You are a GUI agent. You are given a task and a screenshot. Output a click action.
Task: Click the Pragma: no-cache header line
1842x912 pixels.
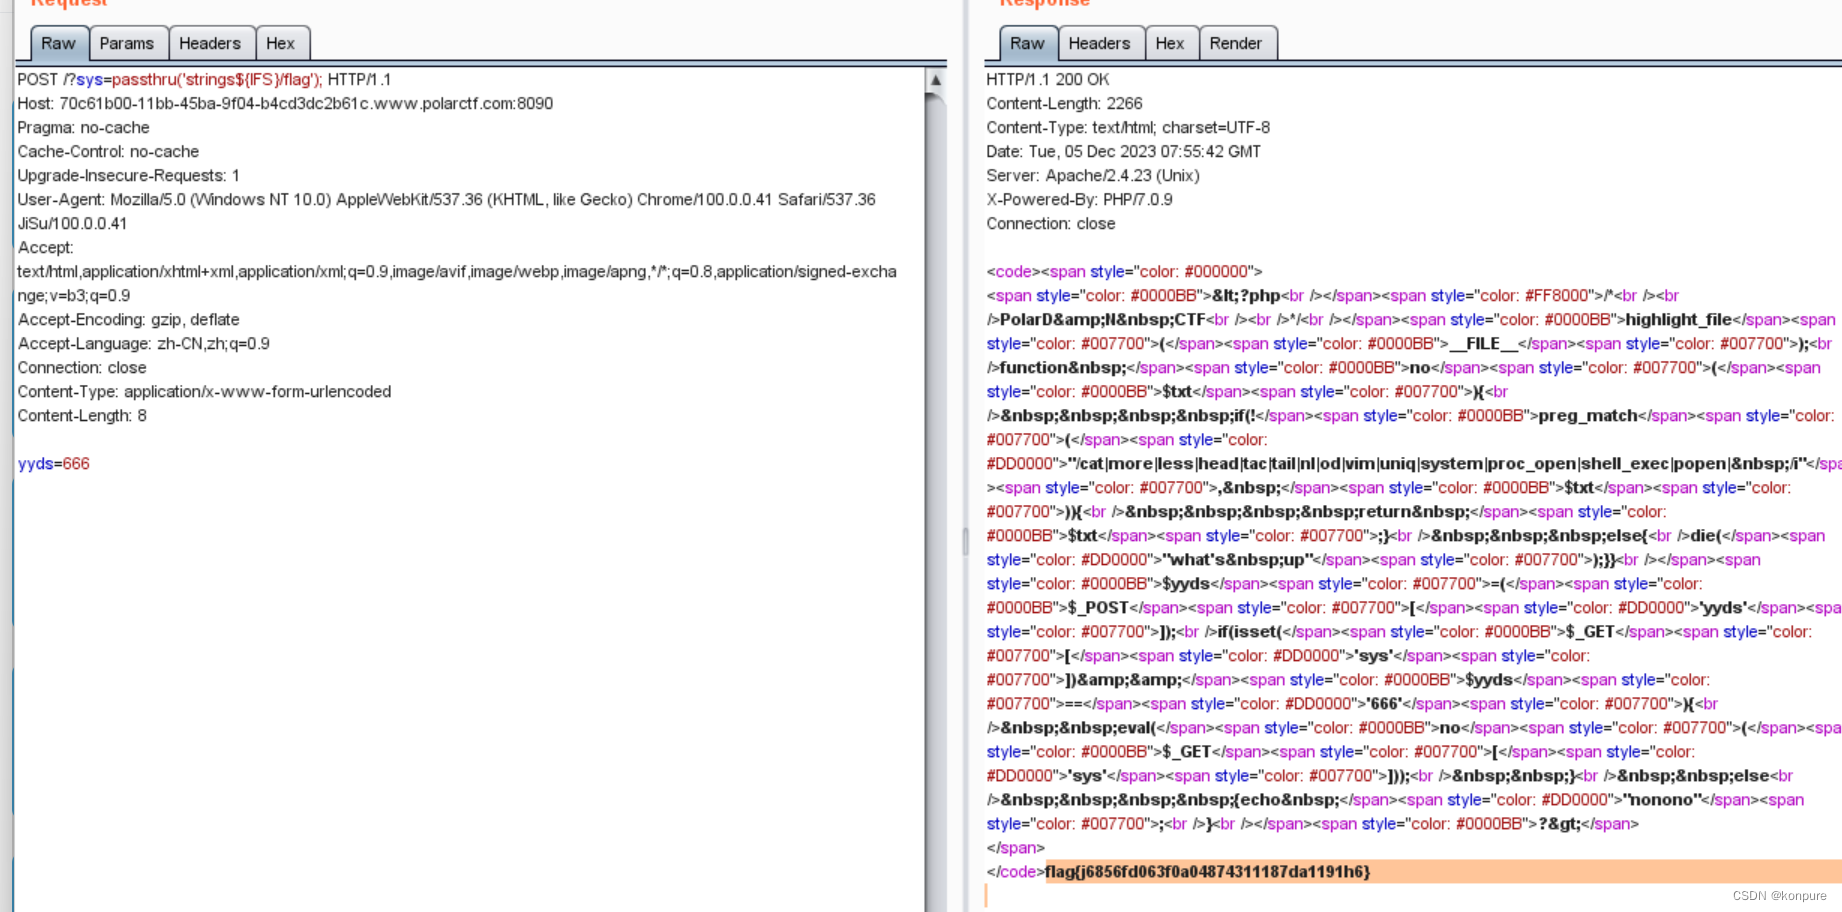(x=83, y=127)
